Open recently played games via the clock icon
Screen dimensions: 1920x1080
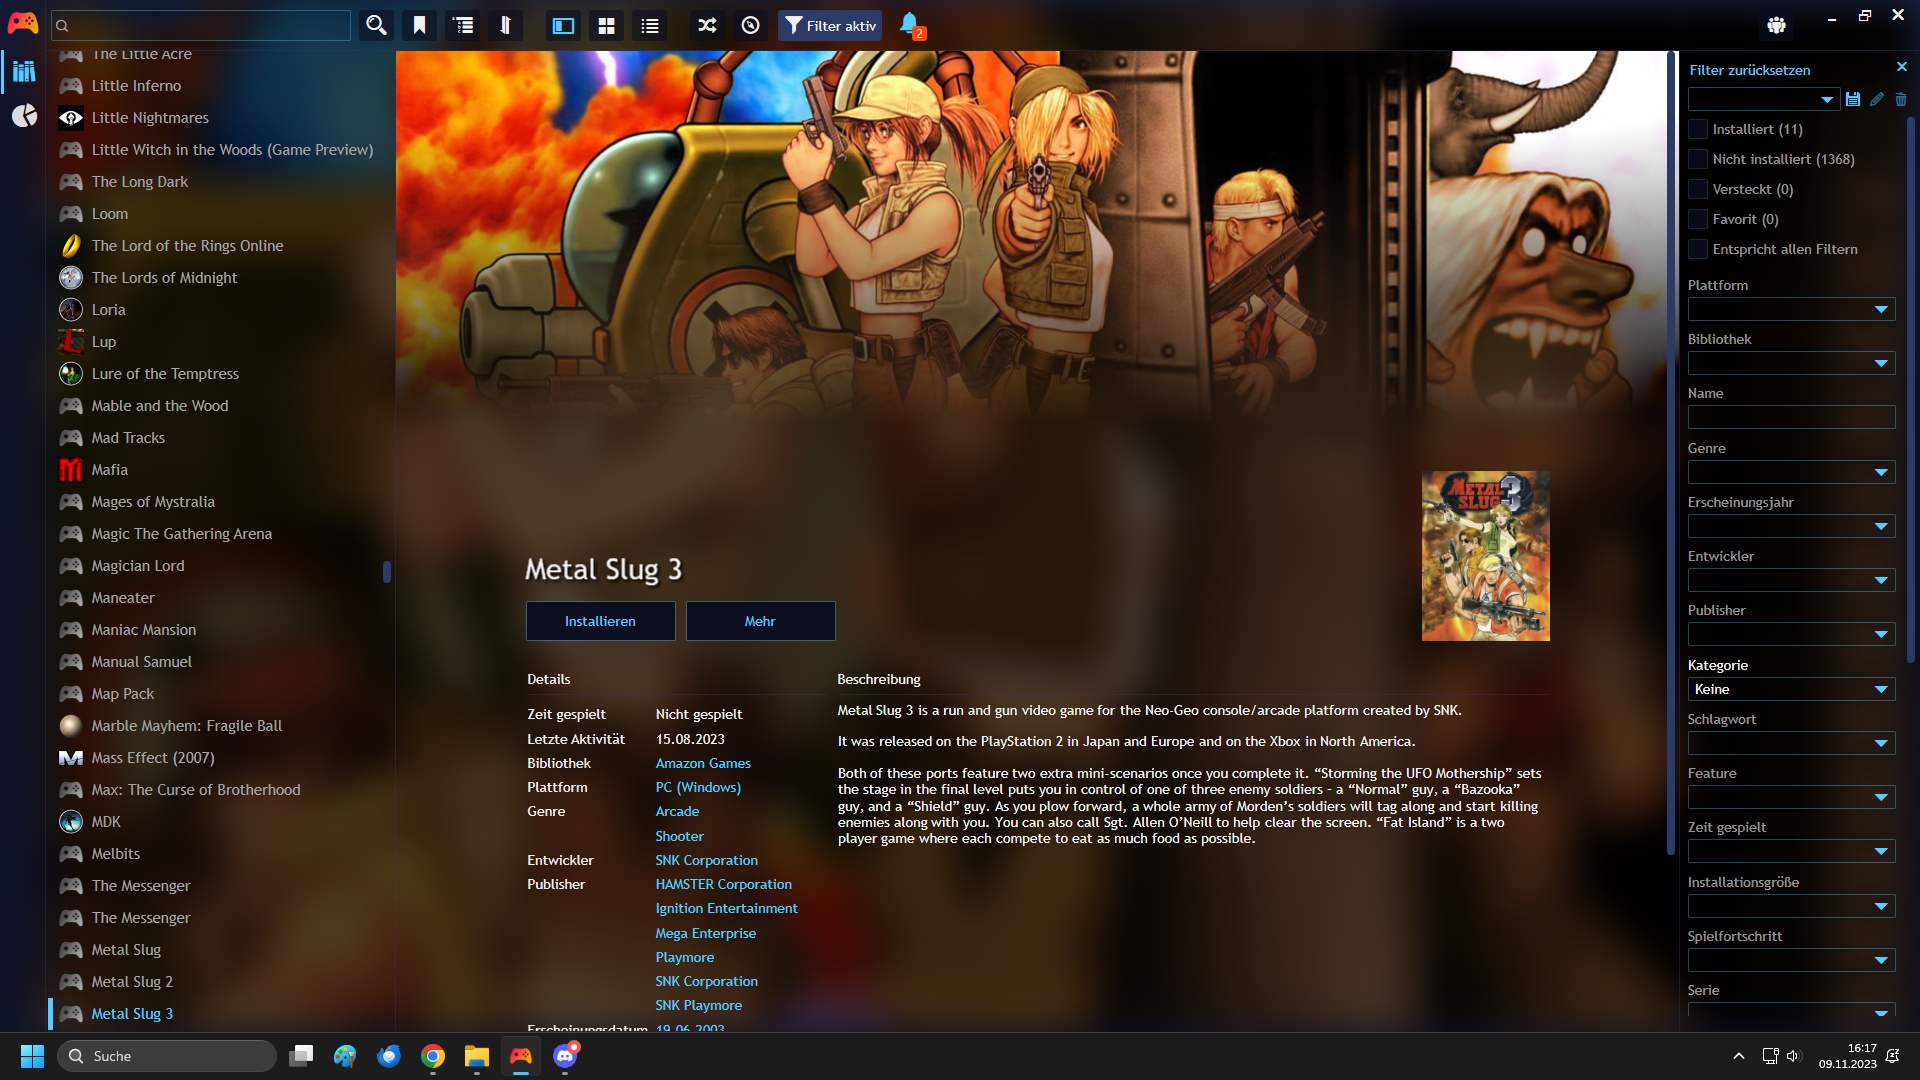click(750, 25)
